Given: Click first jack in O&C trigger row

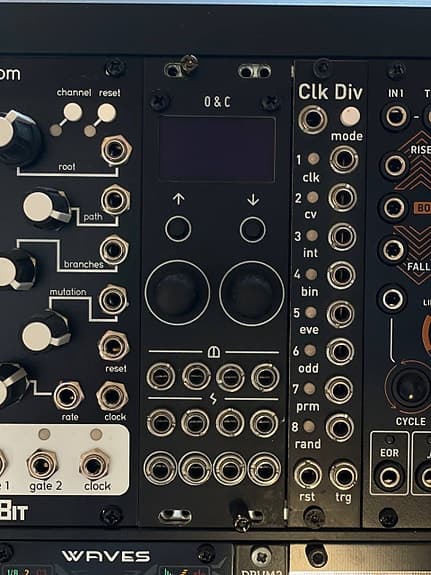Looking at the screenshot, I should click(x=161, y=377).
